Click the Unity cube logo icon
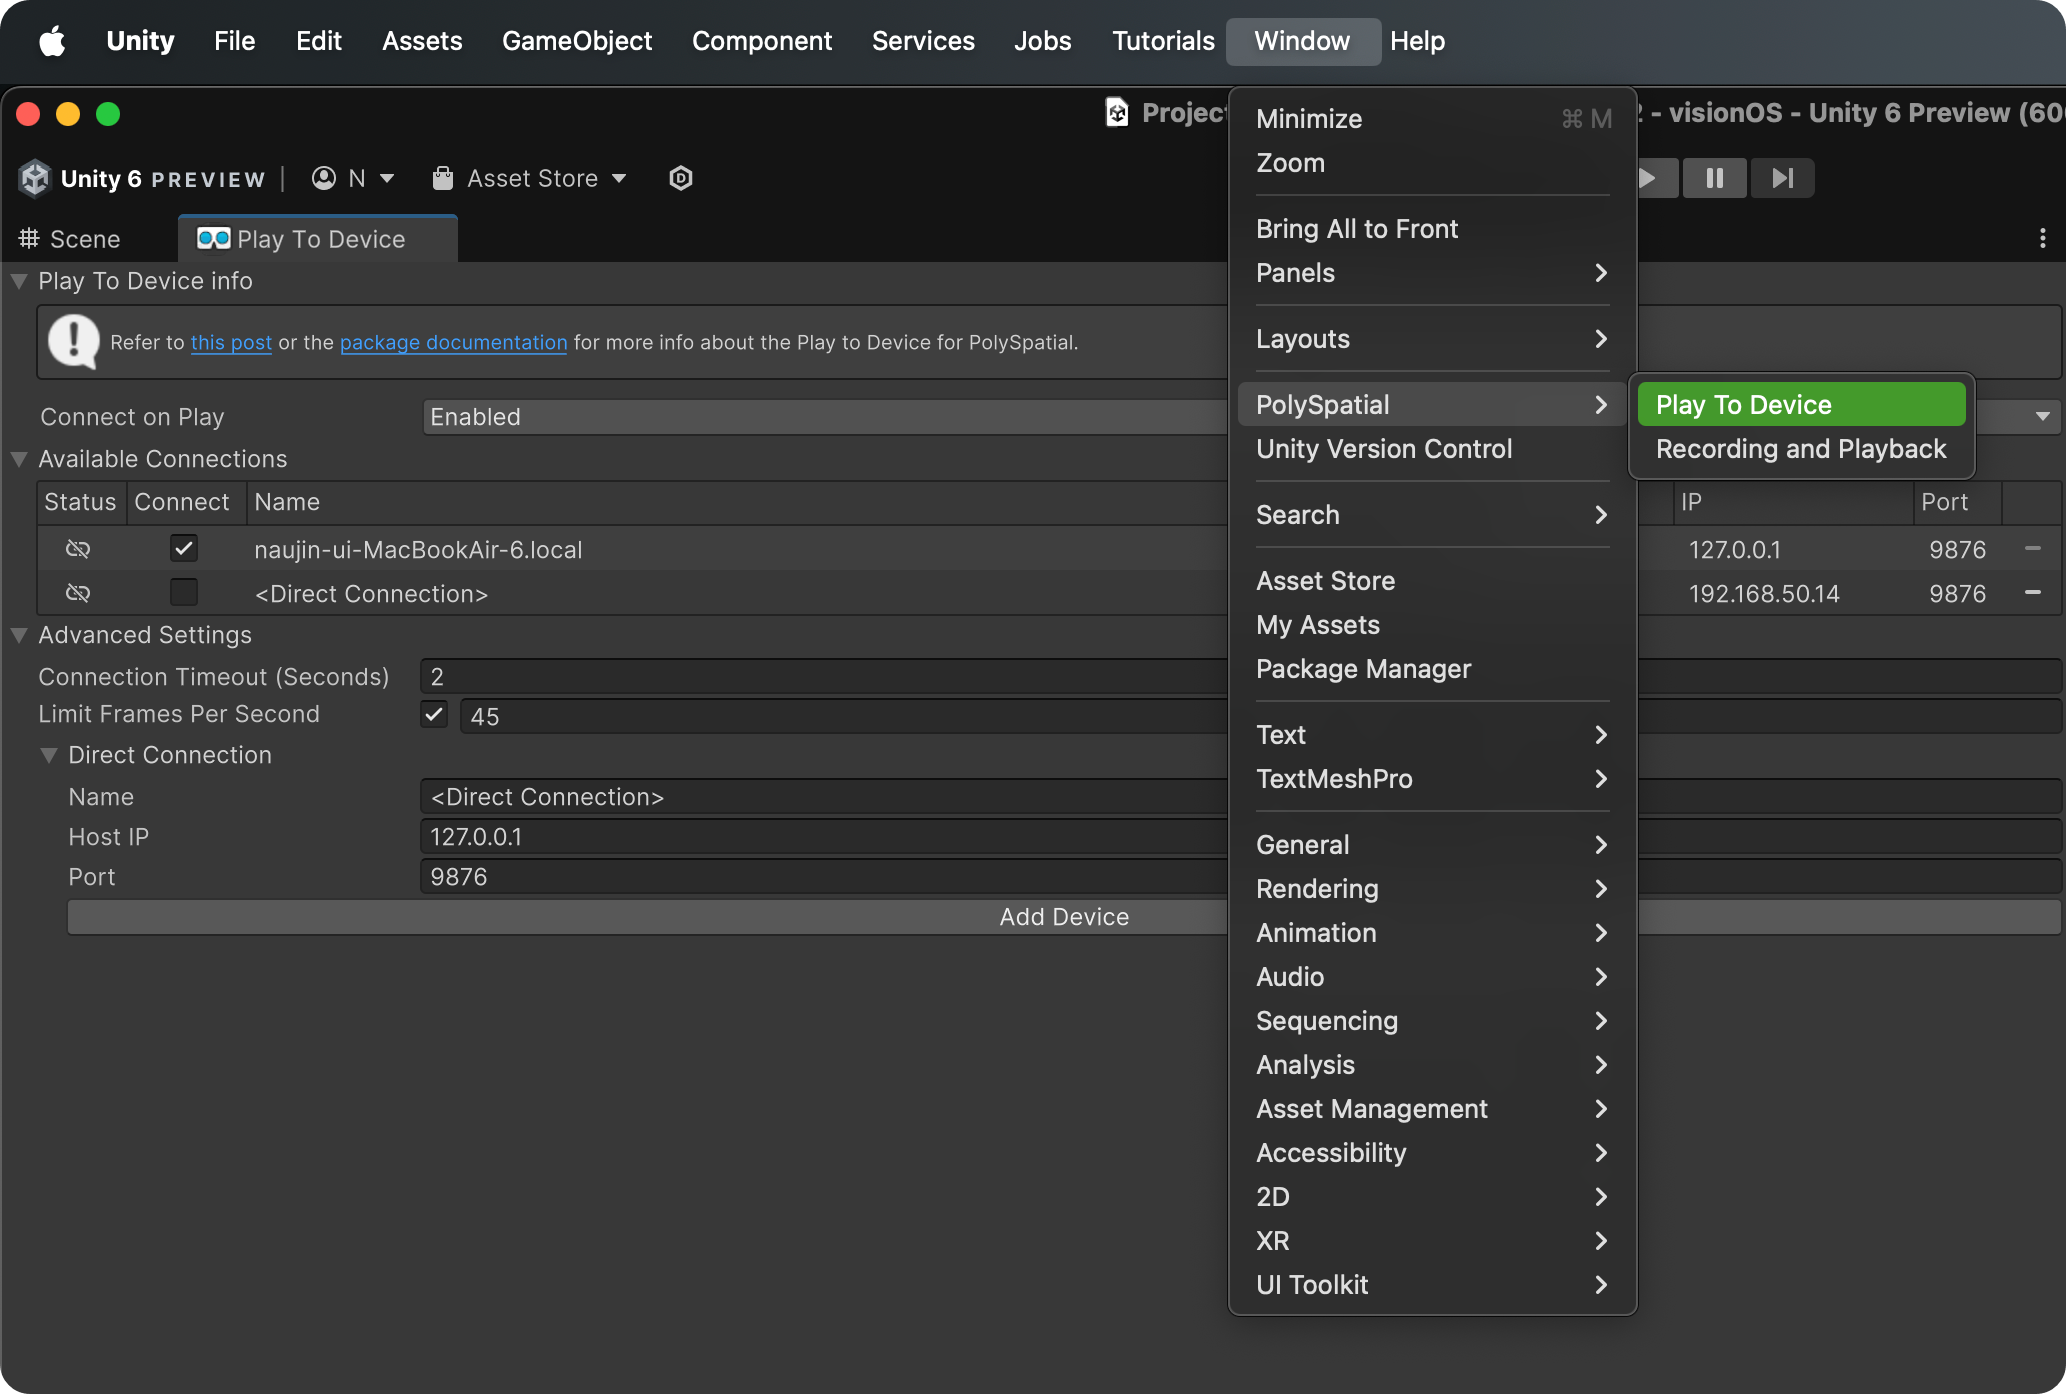 tap(35, 178)
